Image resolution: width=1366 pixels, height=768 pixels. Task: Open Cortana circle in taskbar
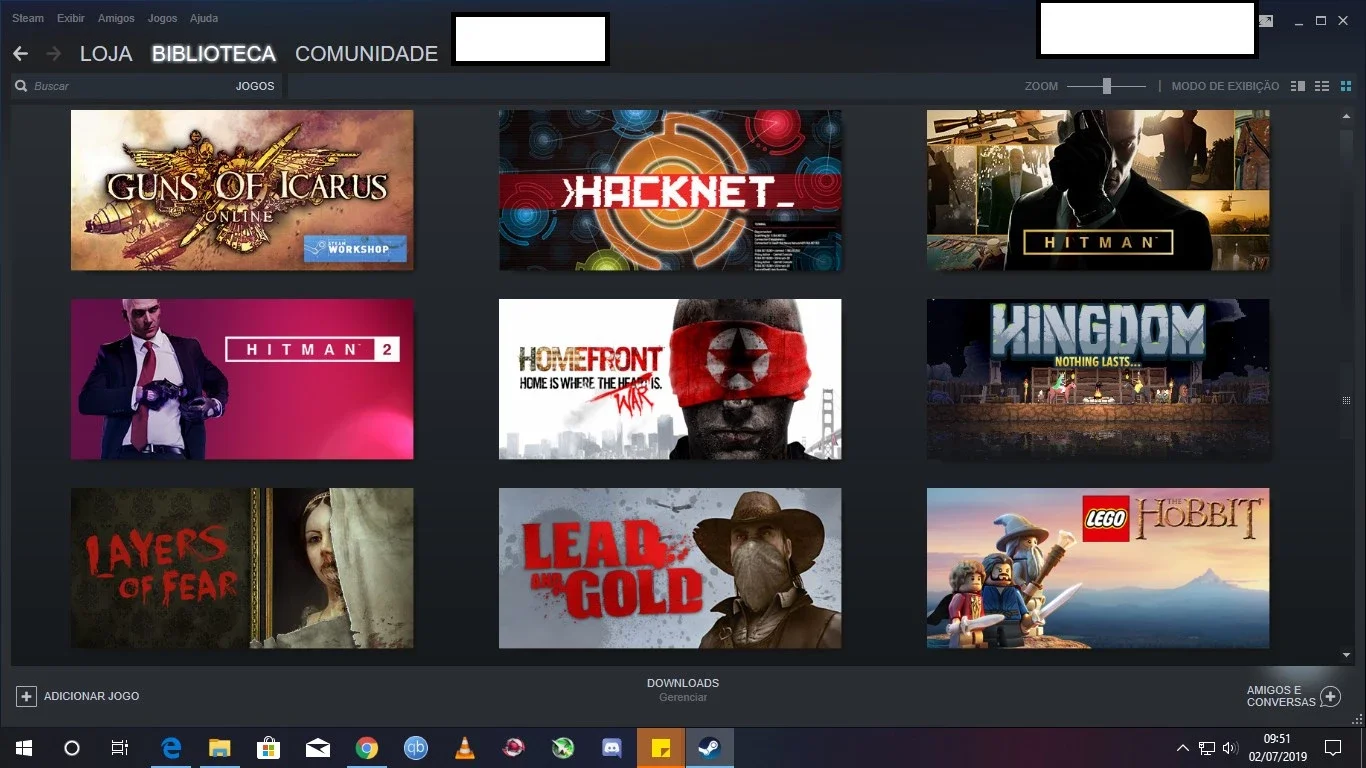pos(71,747)
